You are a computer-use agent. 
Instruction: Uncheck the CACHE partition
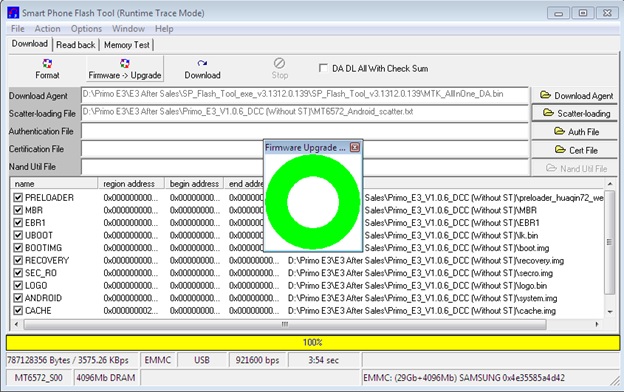tap(18, 310)
